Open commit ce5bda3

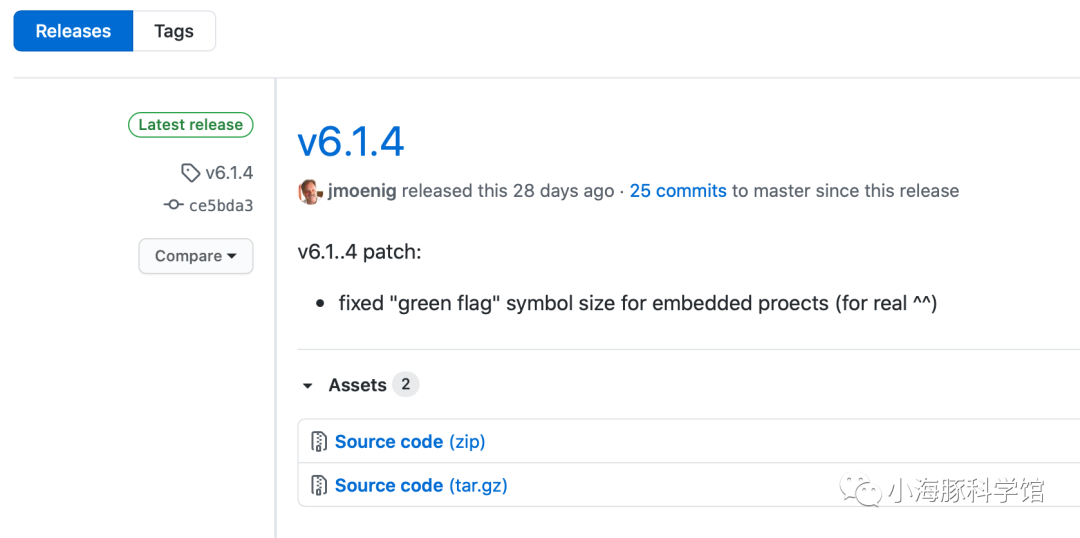coord(221,205)
